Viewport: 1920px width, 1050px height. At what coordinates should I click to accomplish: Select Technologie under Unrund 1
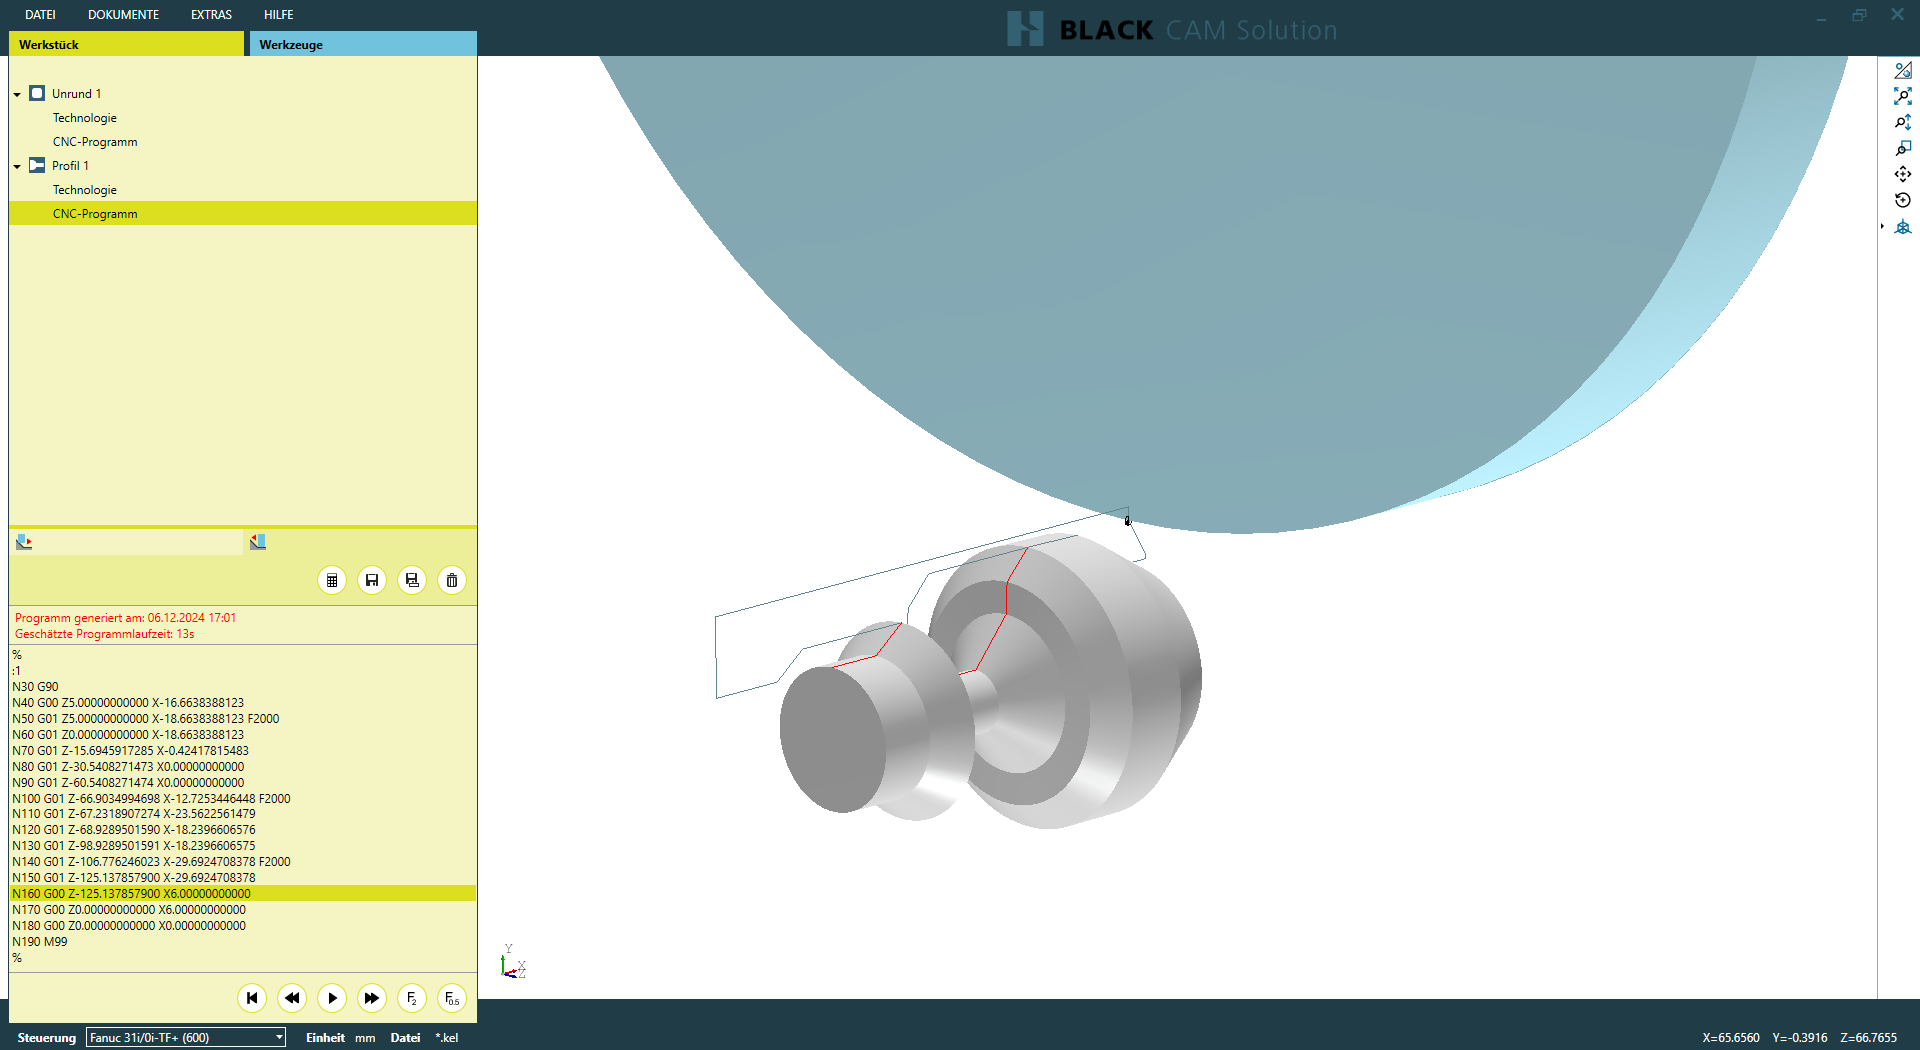click(x=85, y=118)
